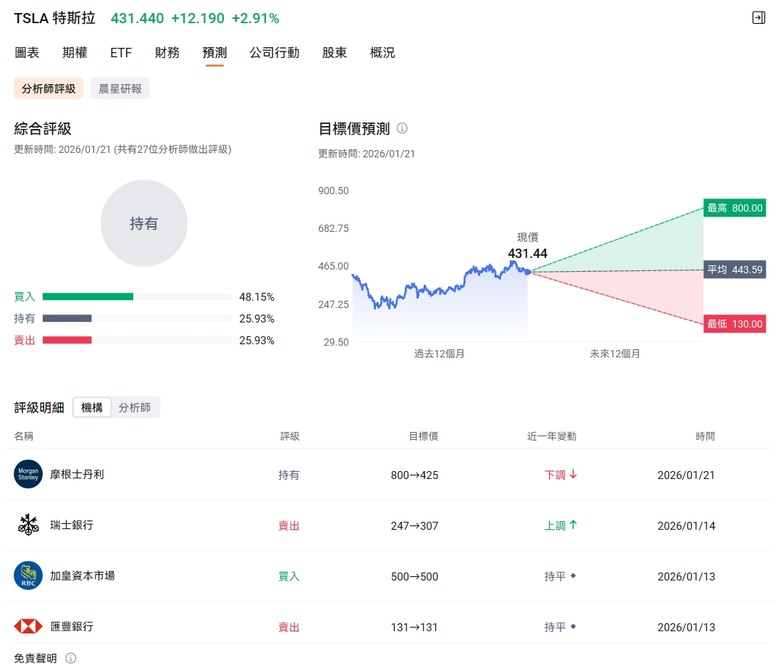Click the RBC 加皇資本市場 logo
Screen dimensions: 780x666
pos(28,575)
